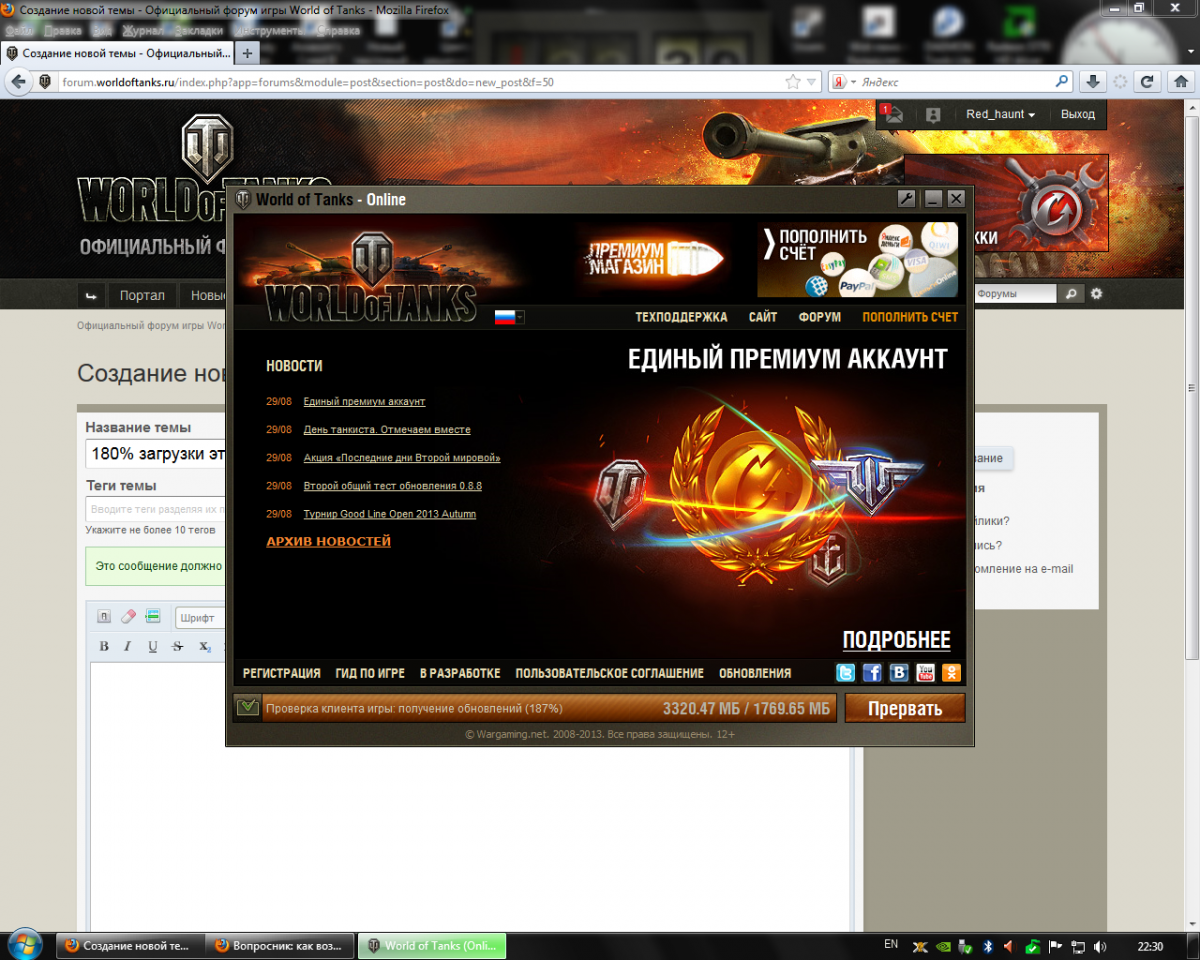
Task: Open the Портал tab on the forum
Action: pyautogui.click(x=142, y=295)
